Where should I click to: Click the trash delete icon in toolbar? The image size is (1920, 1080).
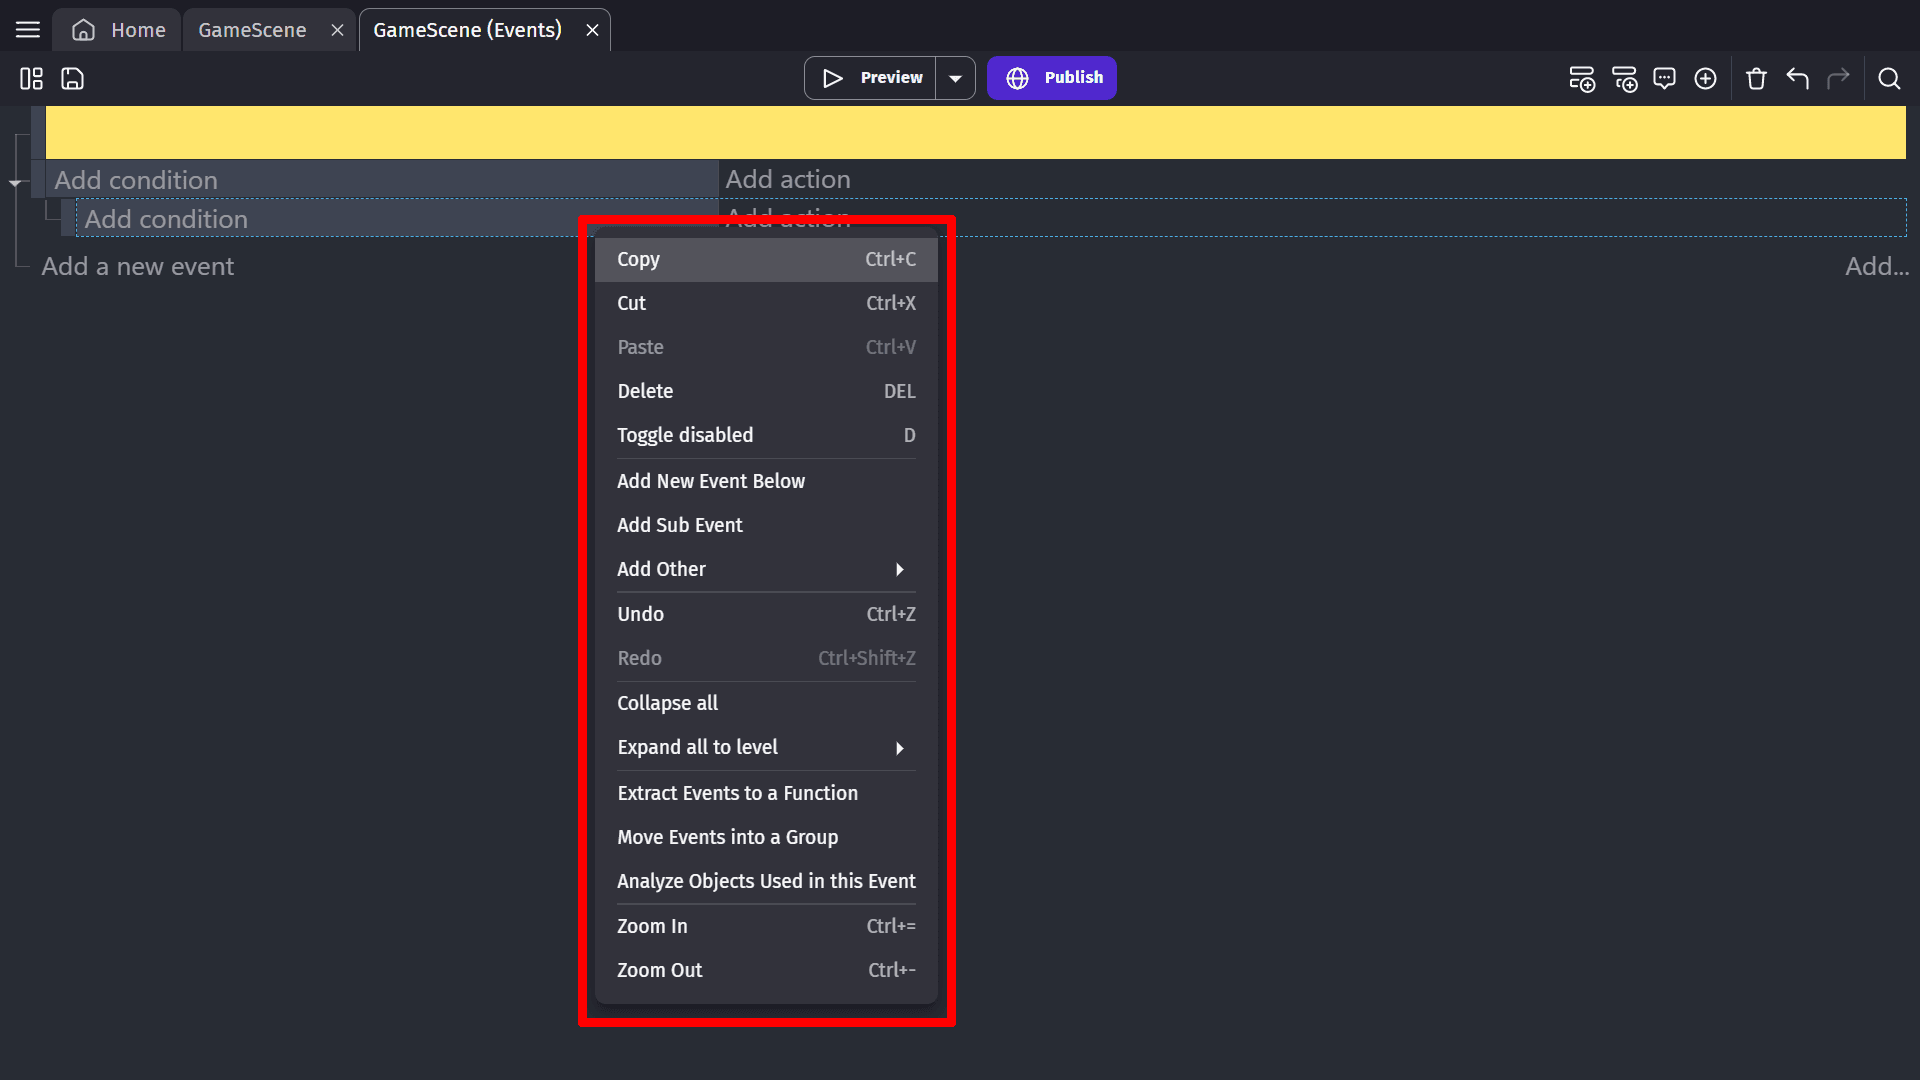click(1756, 78)
